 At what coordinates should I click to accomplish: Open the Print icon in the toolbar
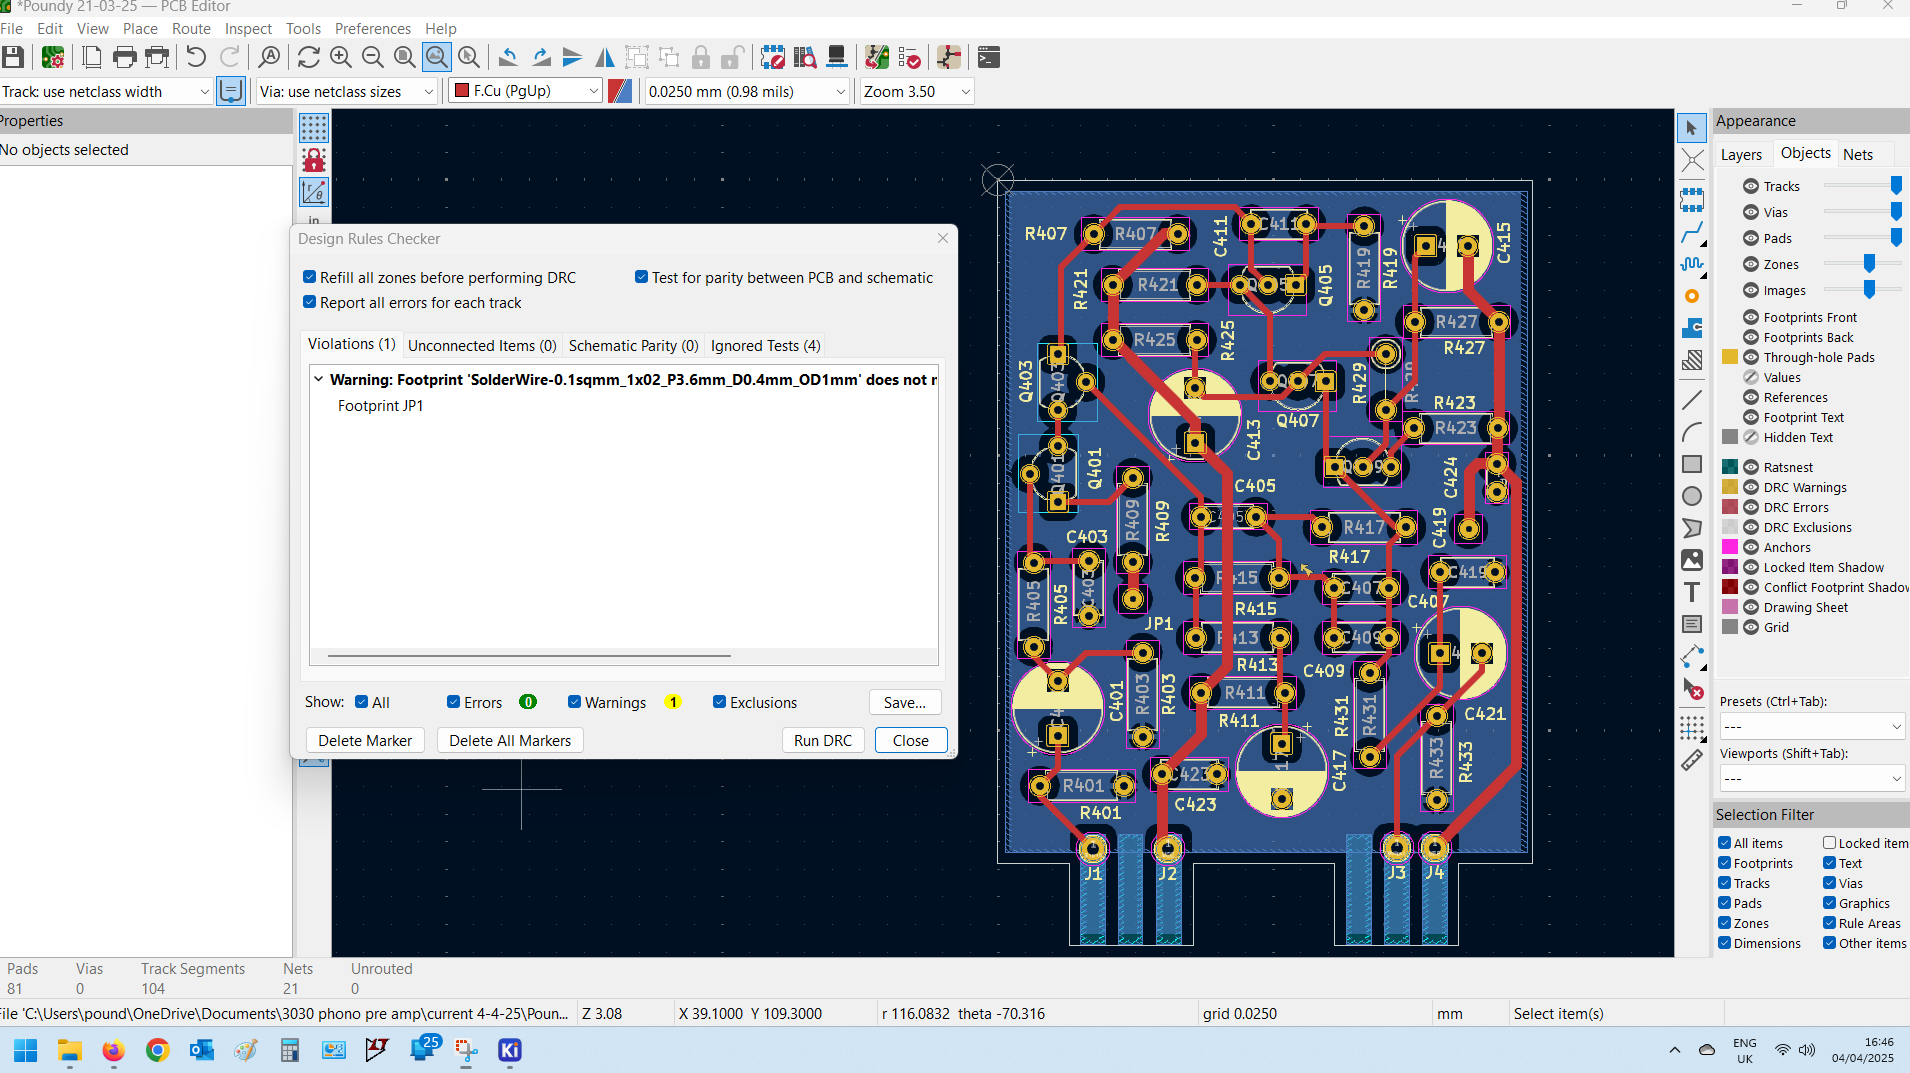(x=124, y=57)
